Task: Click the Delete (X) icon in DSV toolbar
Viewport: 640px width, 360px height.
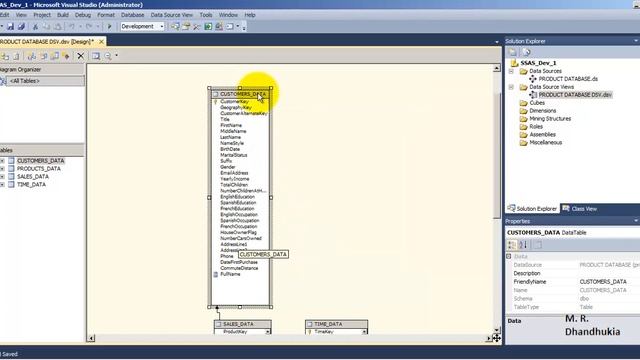Action: 80,56
